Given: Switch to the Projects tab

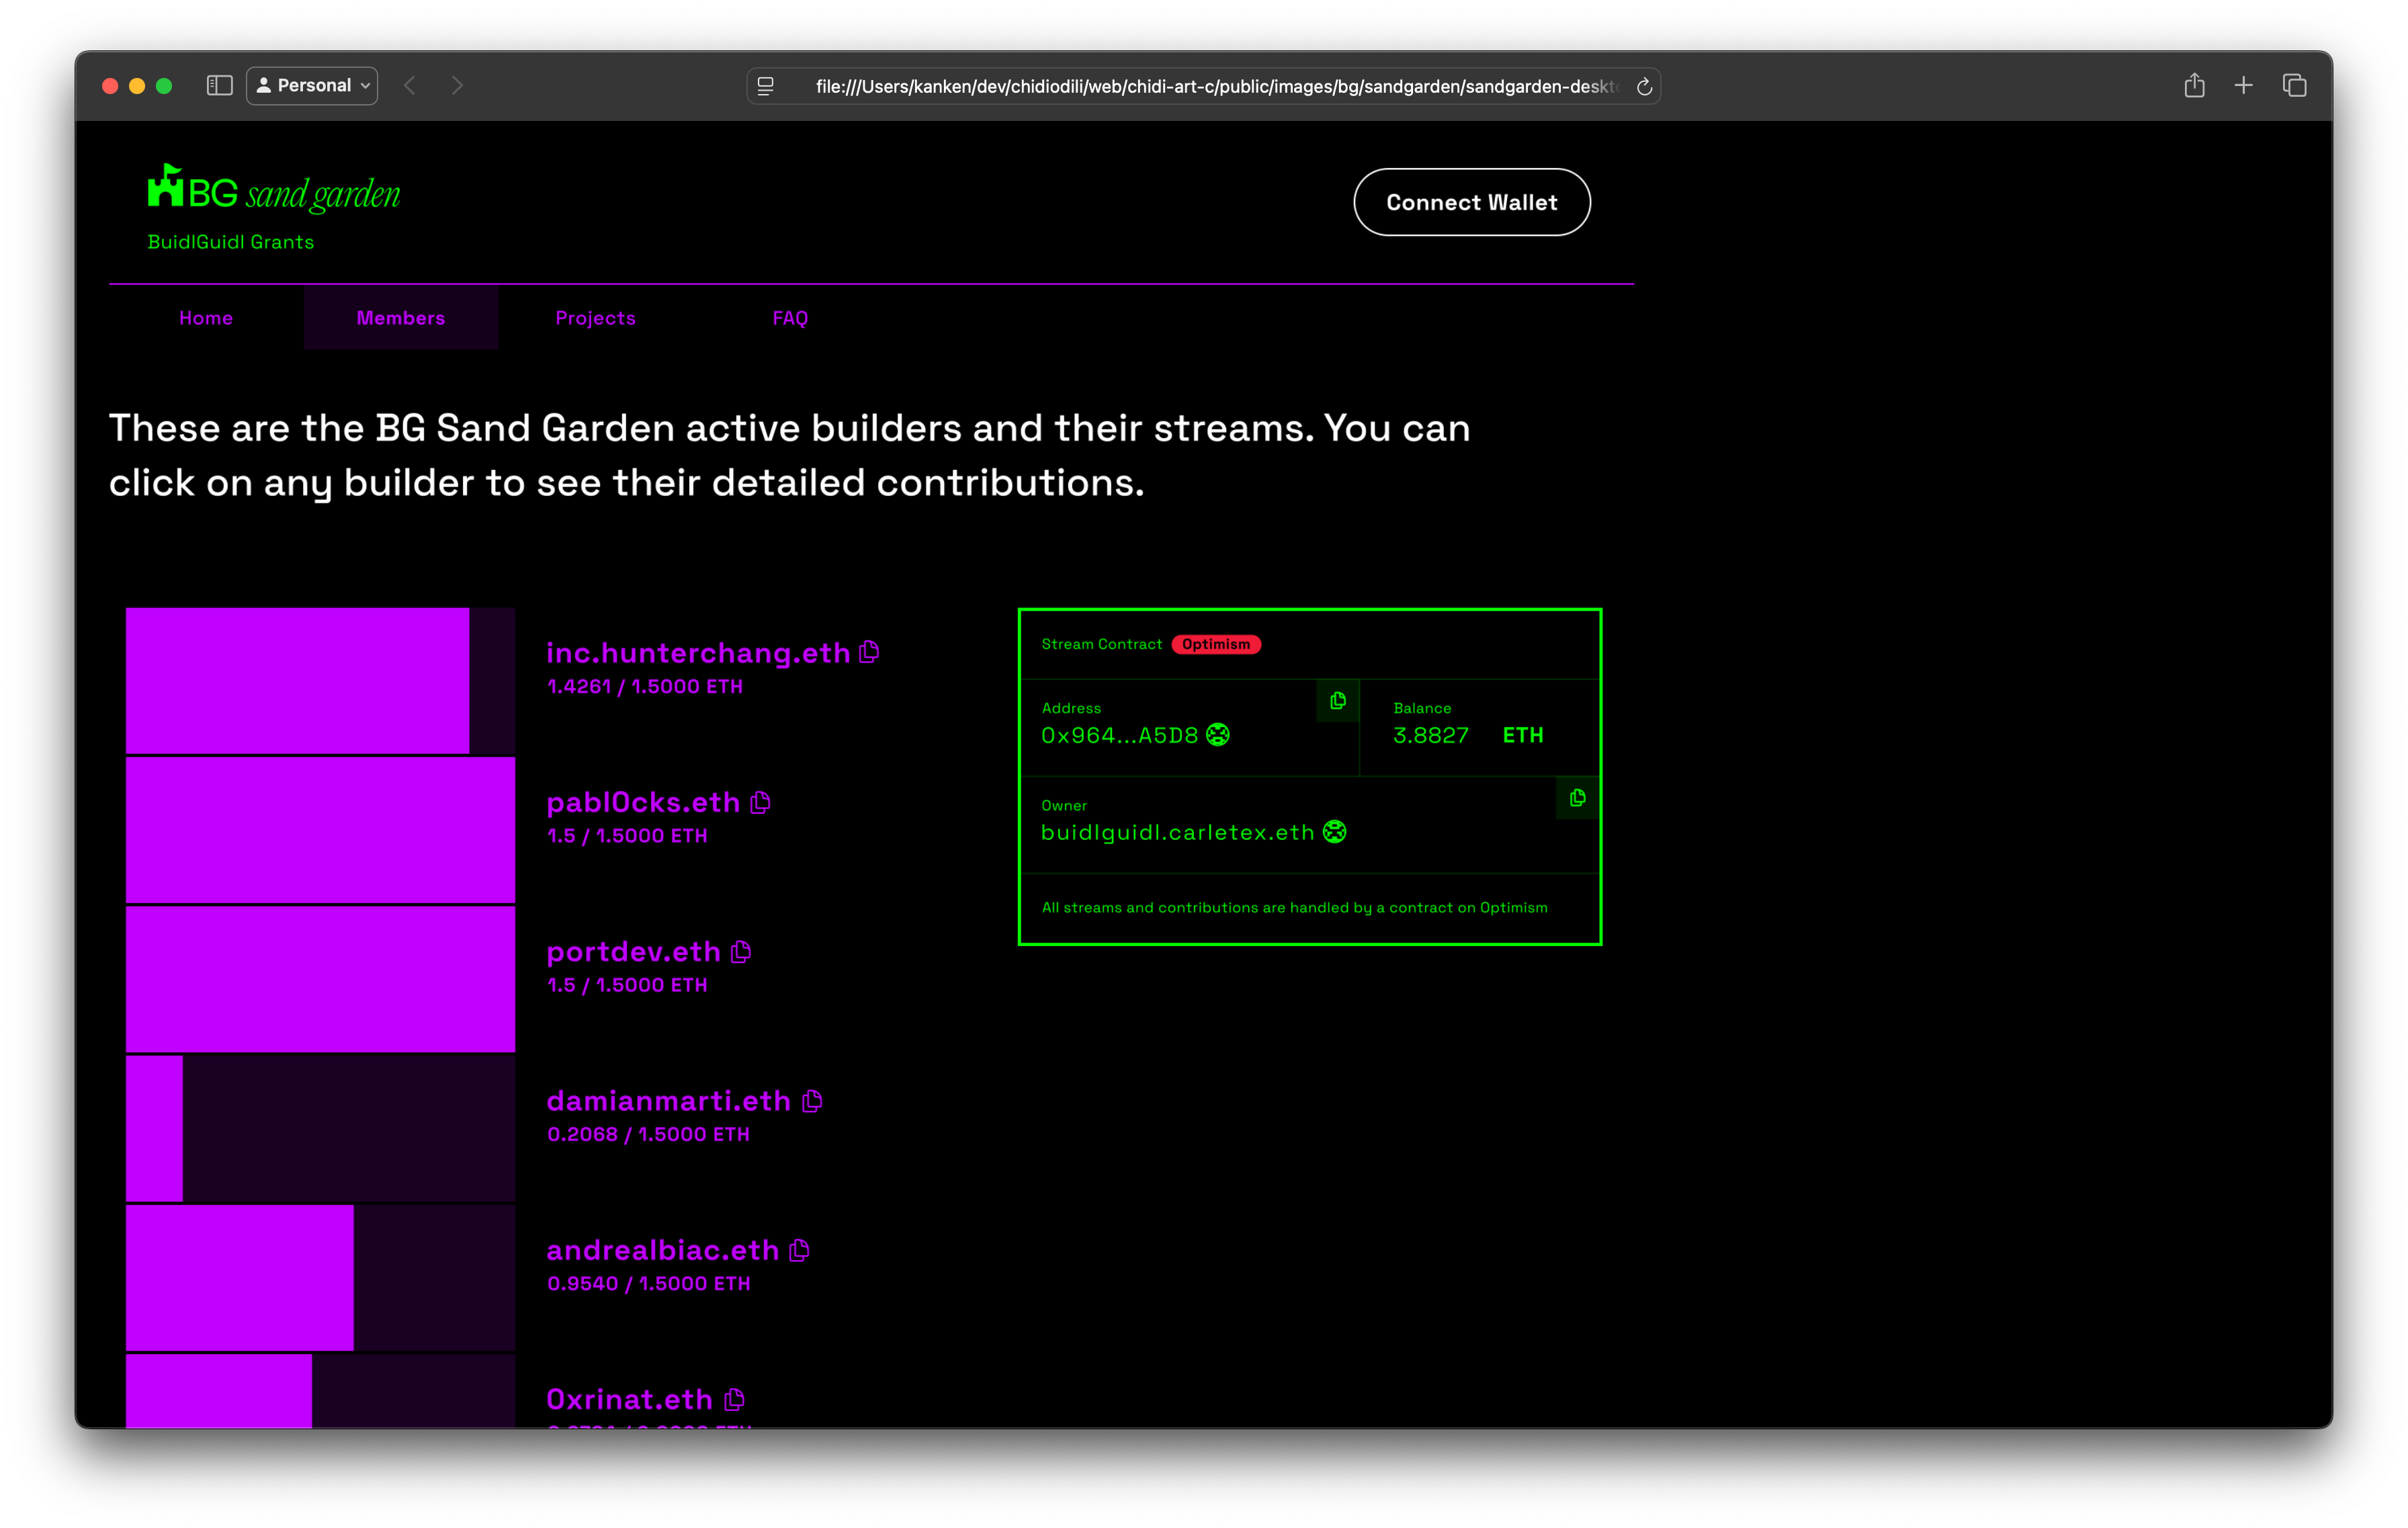Looking at the screenshot, I should pos(595,317).
